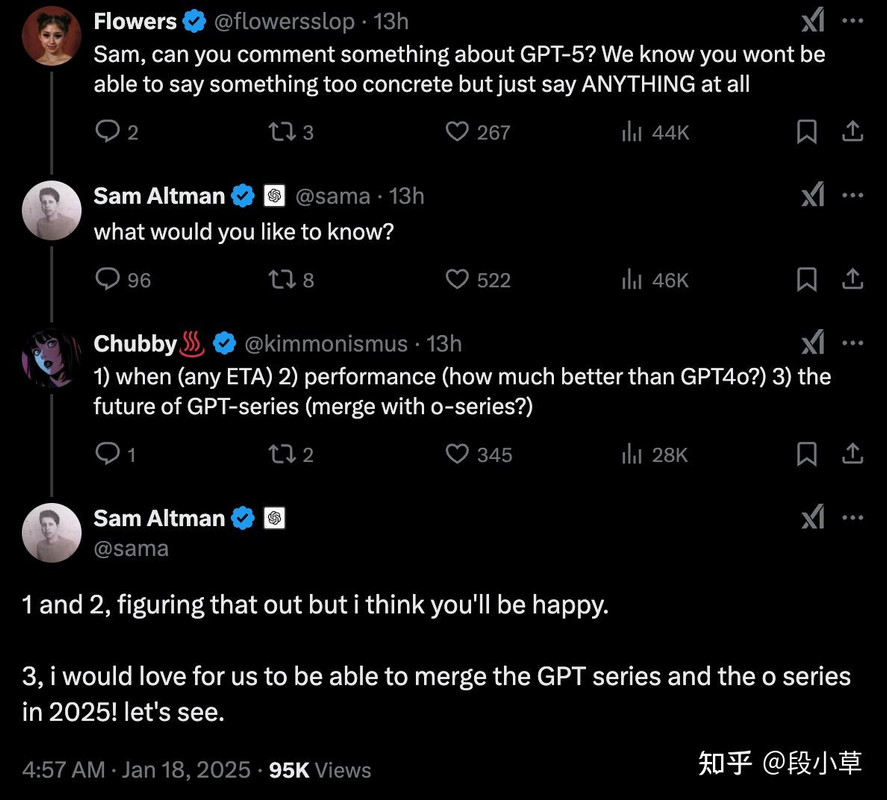
Task: Retweet Chubby's tweet with 2 reposts
Action: 282,454
